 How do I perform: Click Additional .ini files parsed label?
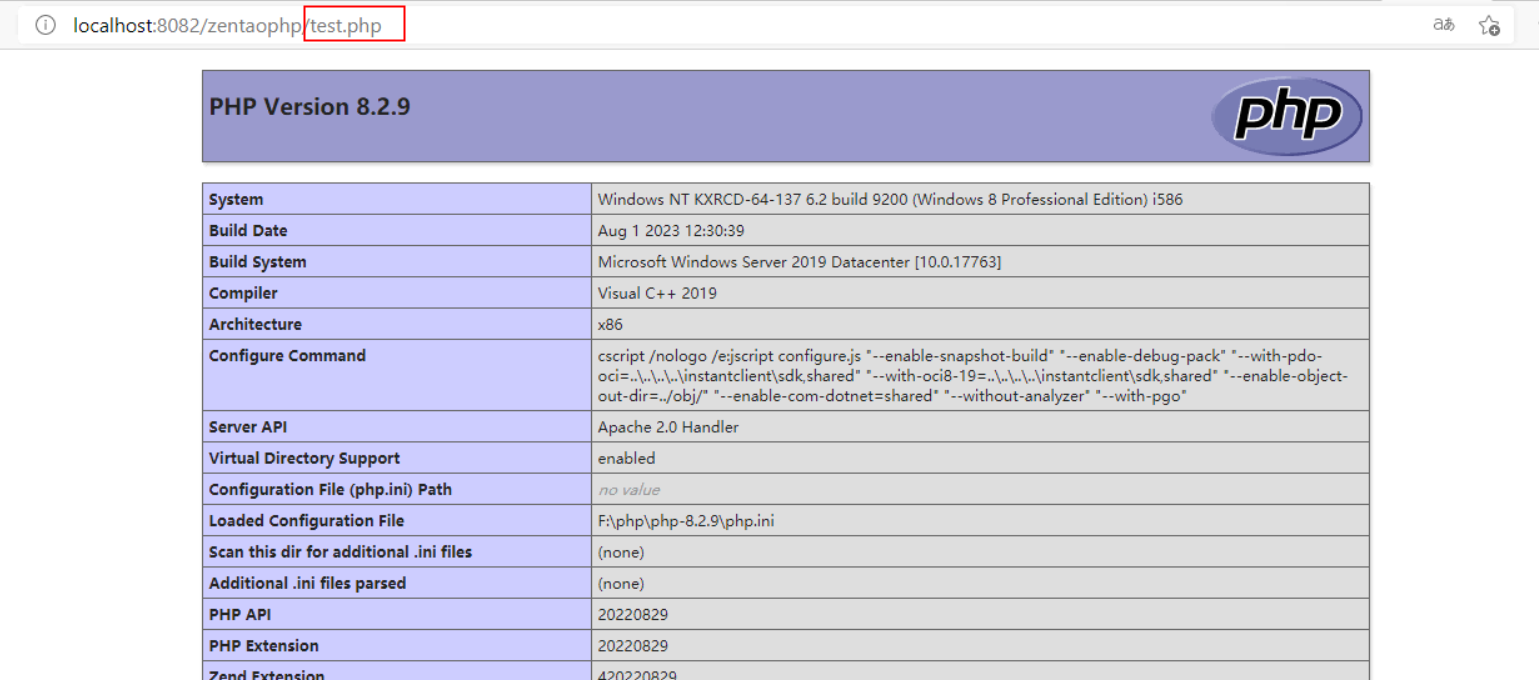307,583
